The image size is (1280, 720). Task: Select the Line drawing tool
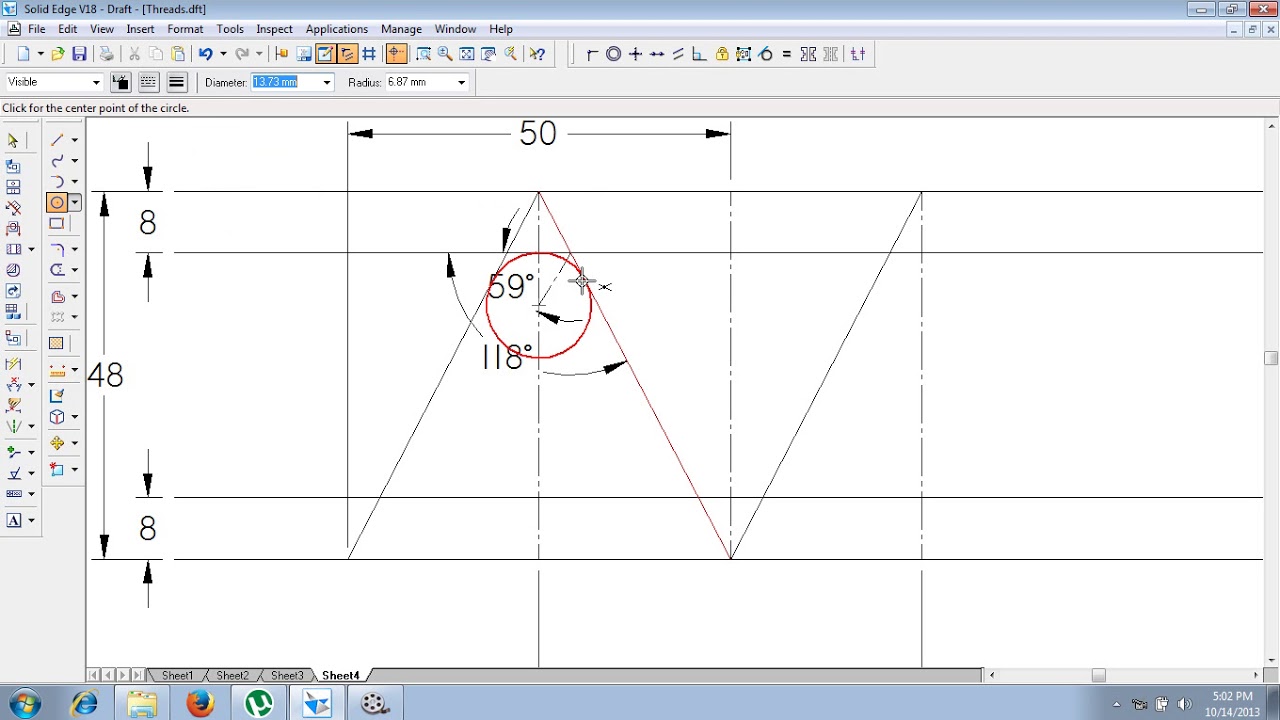(57, 140)
